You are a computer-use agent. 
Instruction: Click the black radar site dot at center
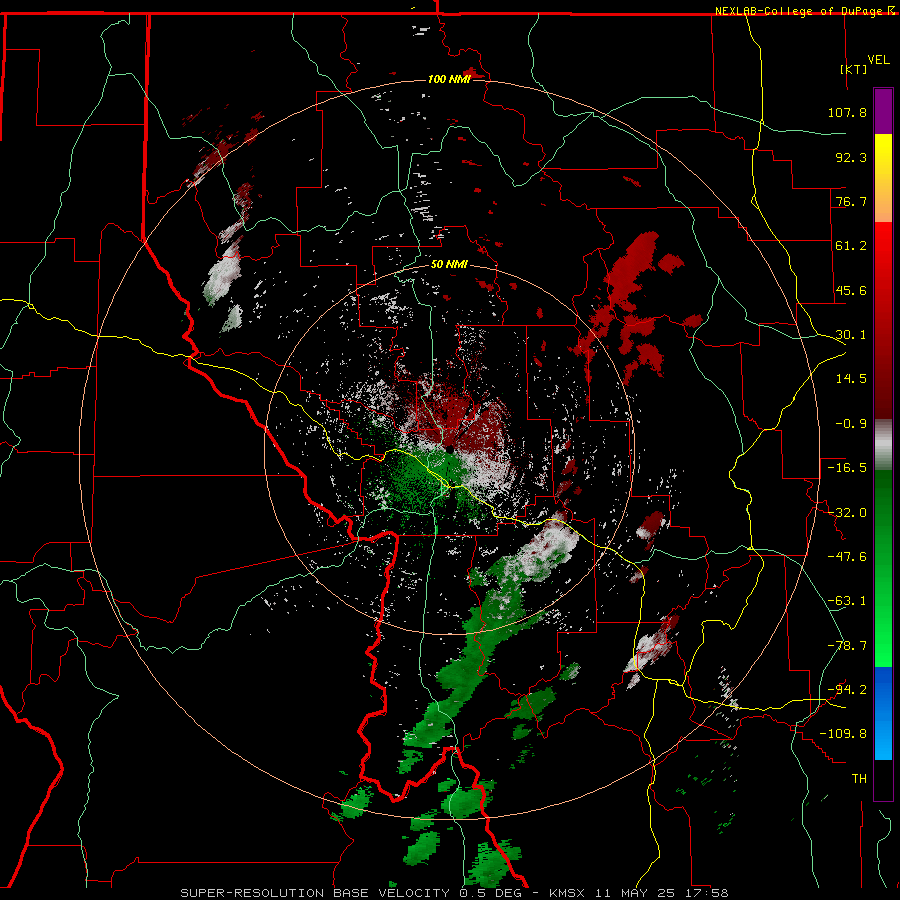(450, 449)
